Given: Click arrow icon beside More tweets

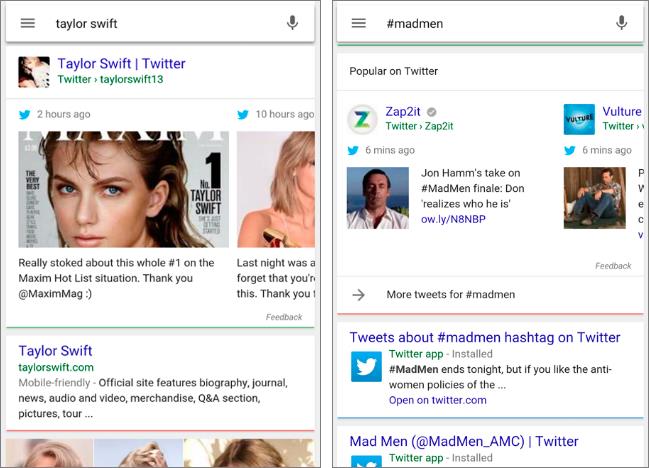Looking at the screenshot, I should [358, 295].
